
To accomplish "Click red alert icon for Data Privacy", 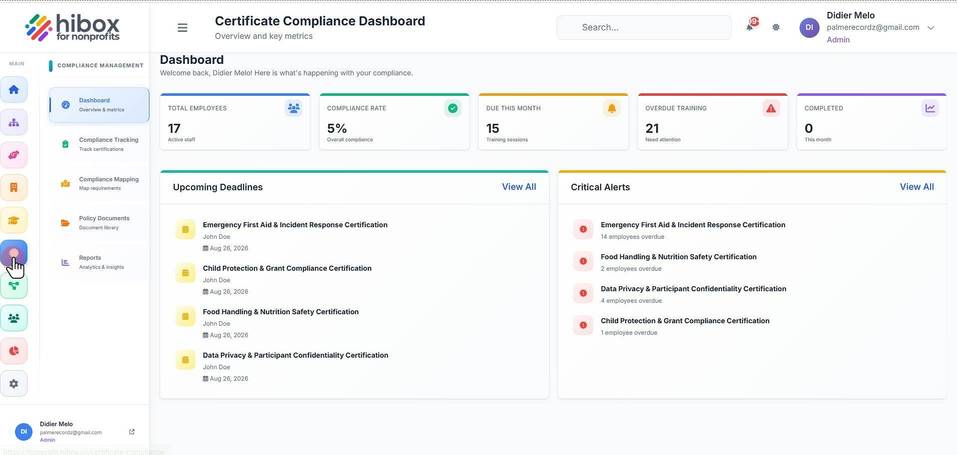I will [x=583, y=293].
